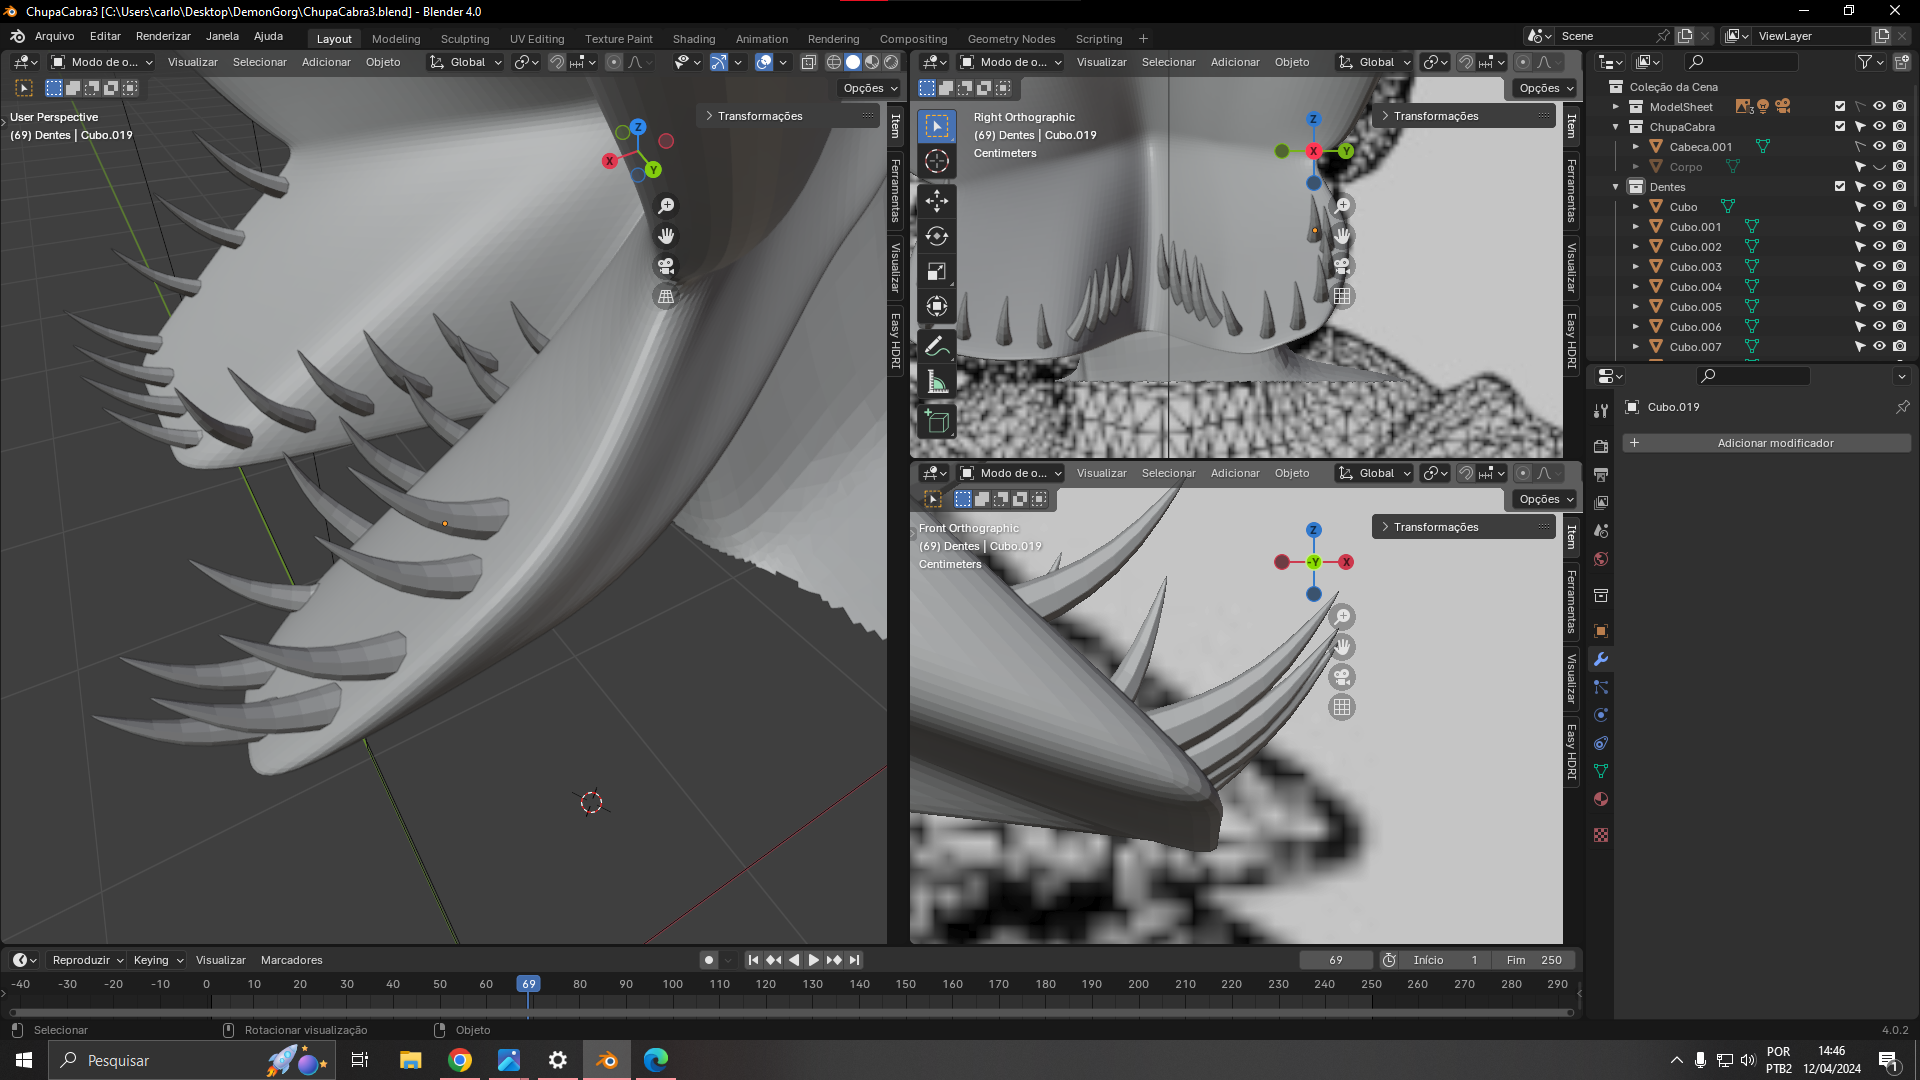Select the Scale tool in toolbar
This screenshot has height=1080, width=1920.
pyautogui.click(x=936, y=271)
